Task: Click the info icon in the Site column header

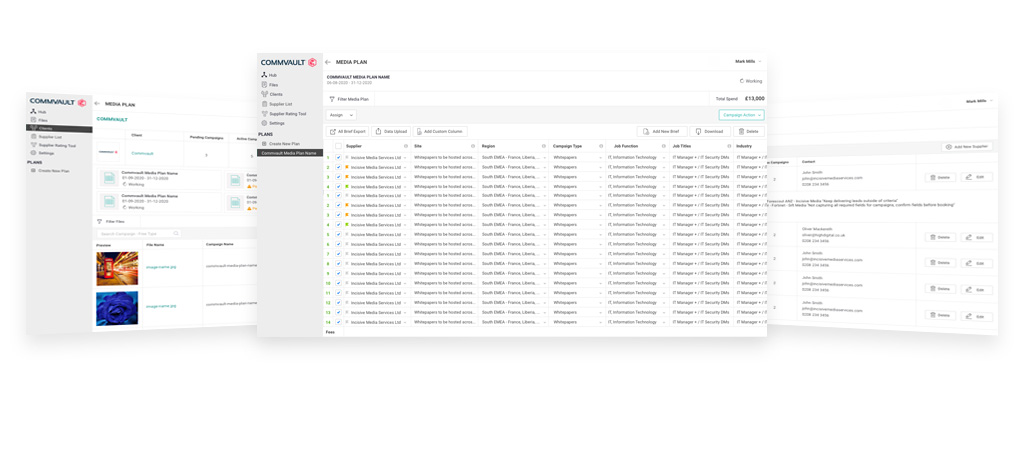Action: point(473,146)
